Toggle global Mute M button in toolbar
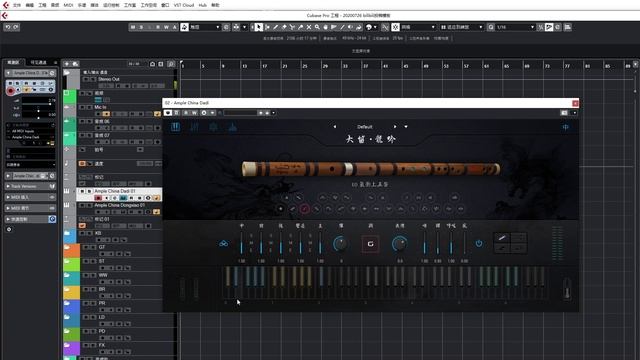 (133, 27)
